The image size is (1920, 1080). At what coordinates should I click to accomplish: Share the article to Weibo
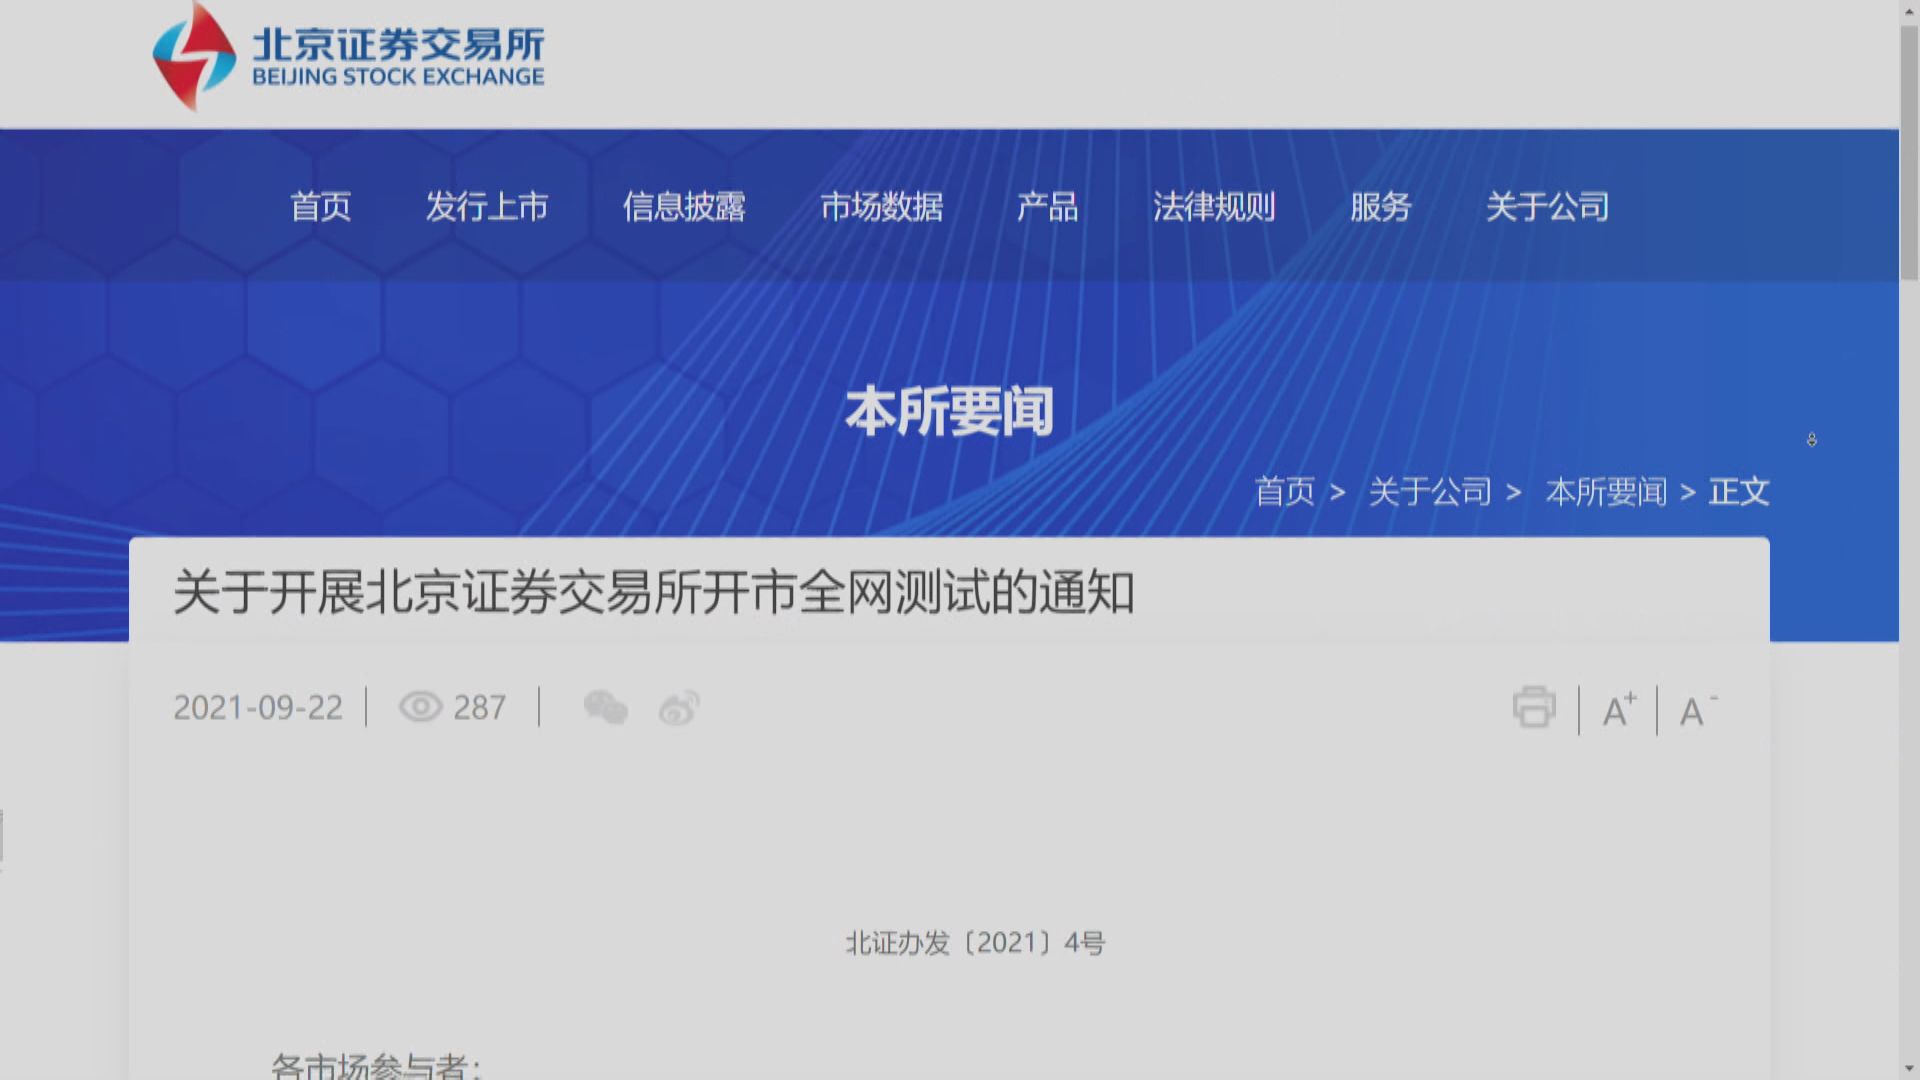(x=676, y=708)
